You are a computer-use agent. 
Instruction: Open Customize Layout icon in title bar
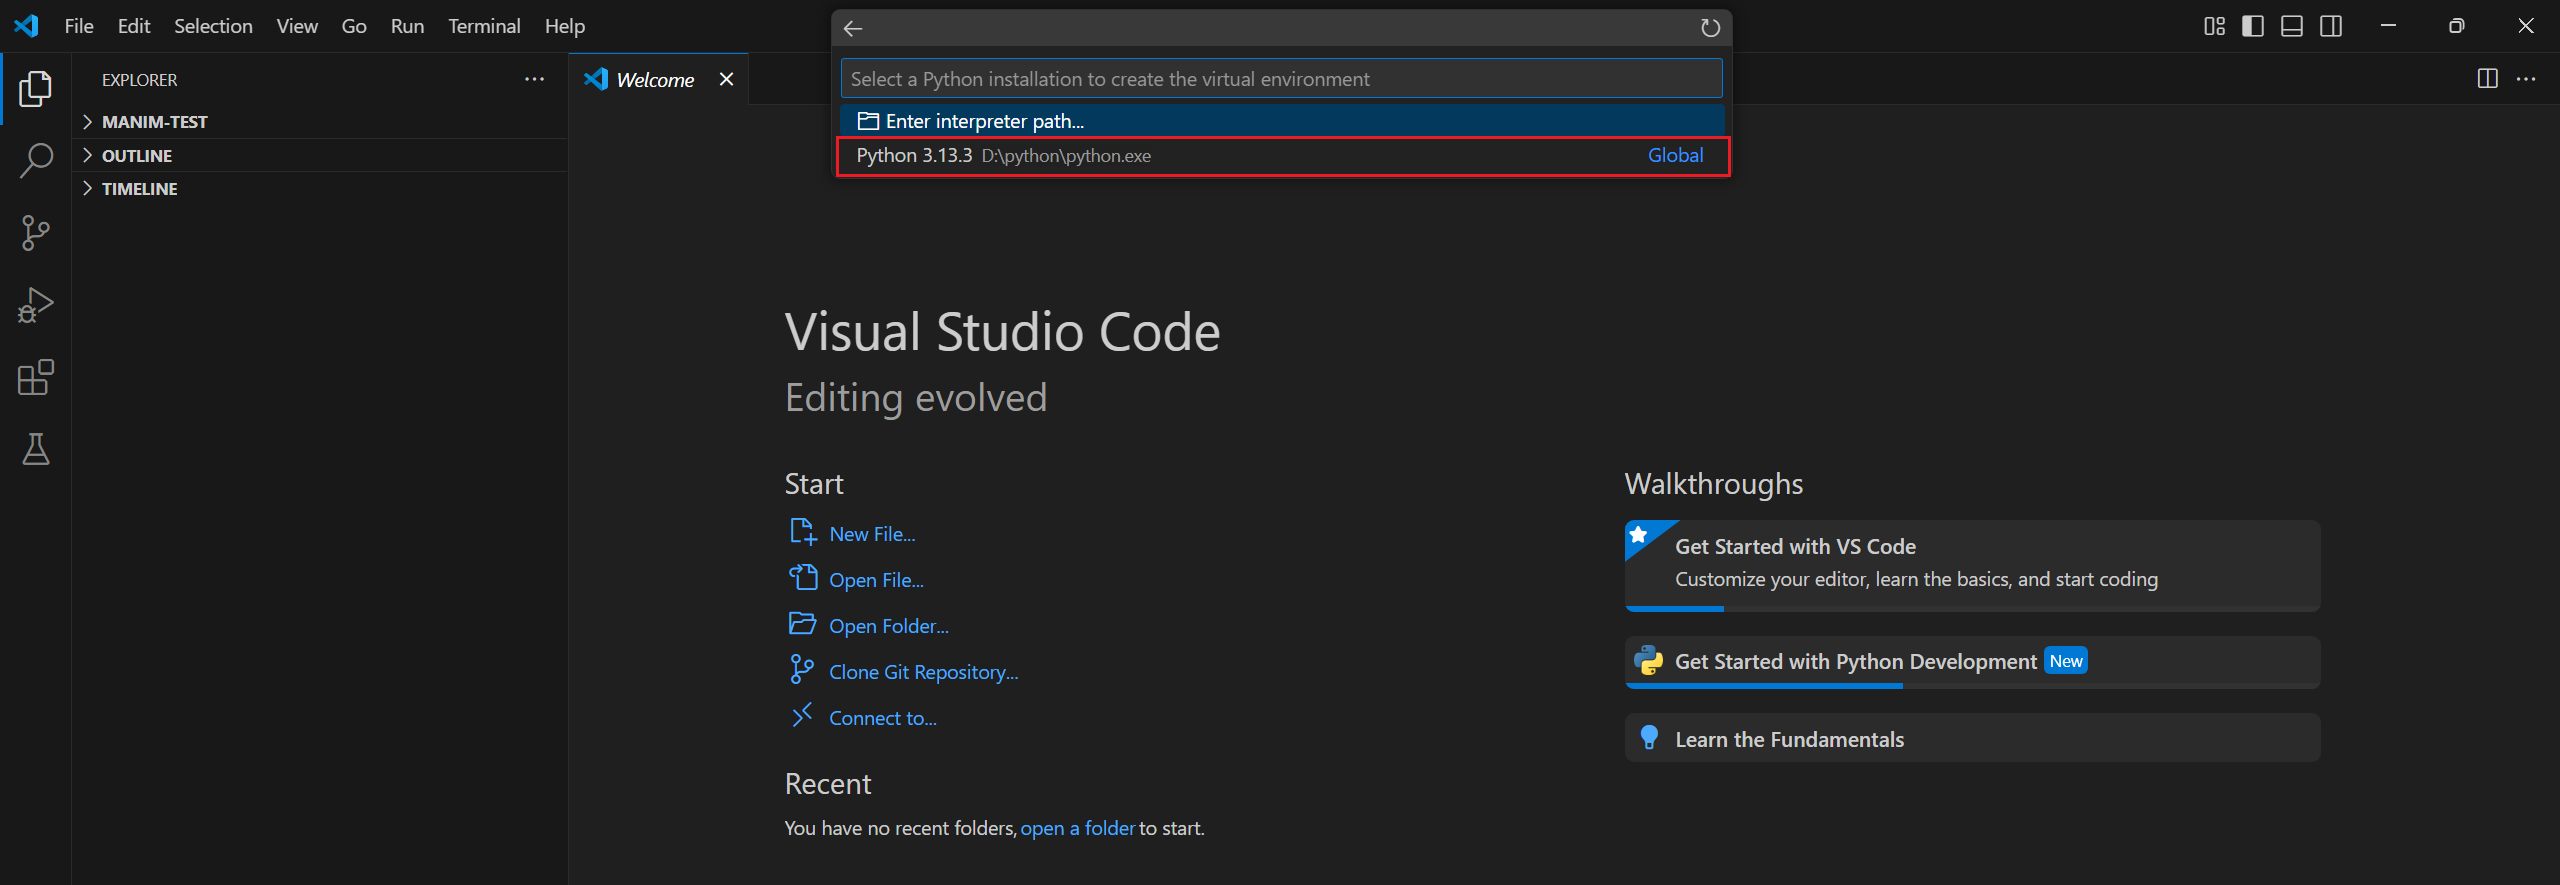2215,26
